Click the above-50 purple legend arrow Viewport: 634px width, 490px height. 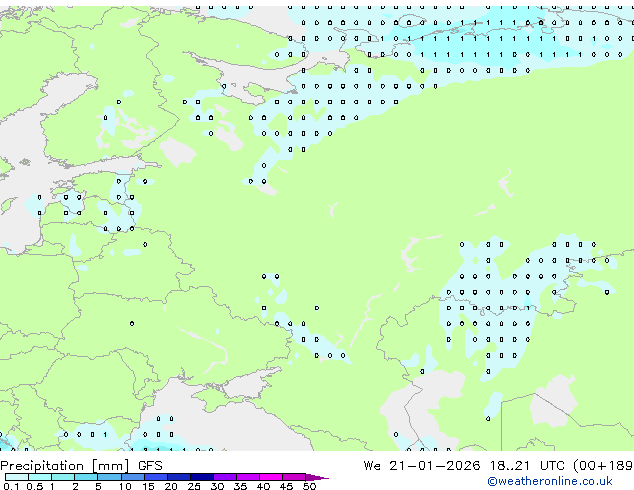(317, 477)
